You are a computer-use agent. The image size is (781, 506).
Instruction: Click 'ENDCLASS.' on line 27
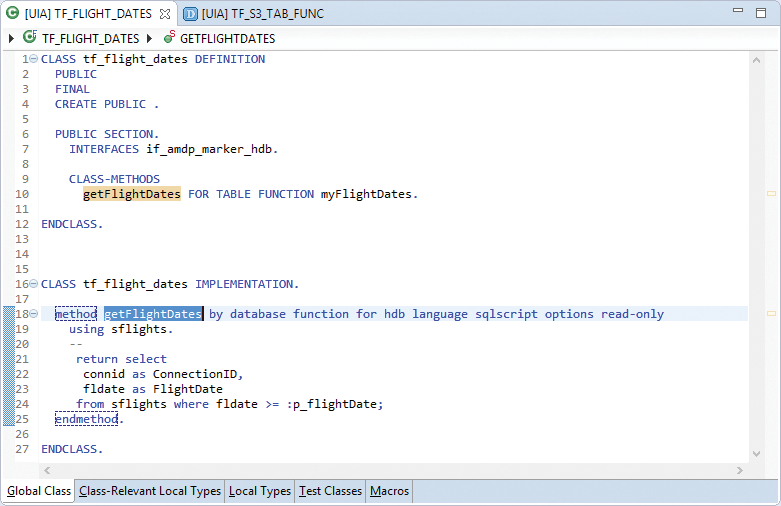(x=72, y=449)
